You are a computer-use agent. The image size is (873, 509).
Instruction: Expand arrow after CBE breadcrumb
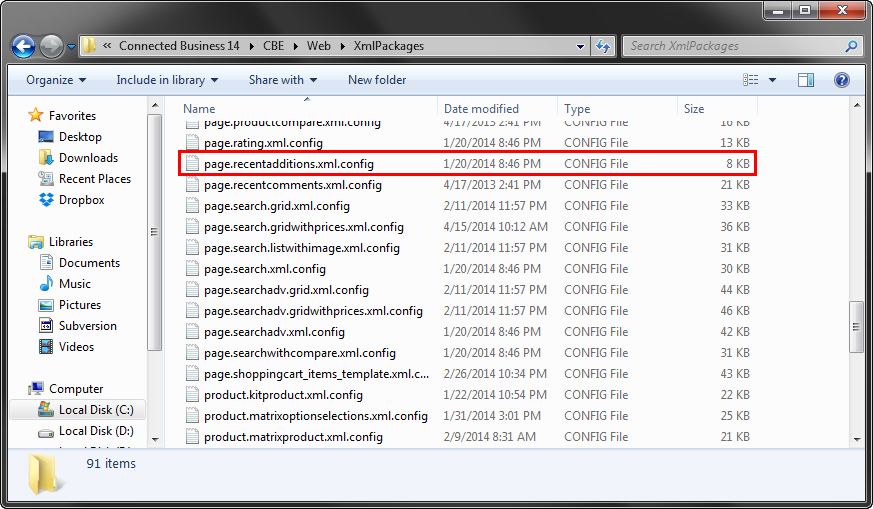click(296, 46)
